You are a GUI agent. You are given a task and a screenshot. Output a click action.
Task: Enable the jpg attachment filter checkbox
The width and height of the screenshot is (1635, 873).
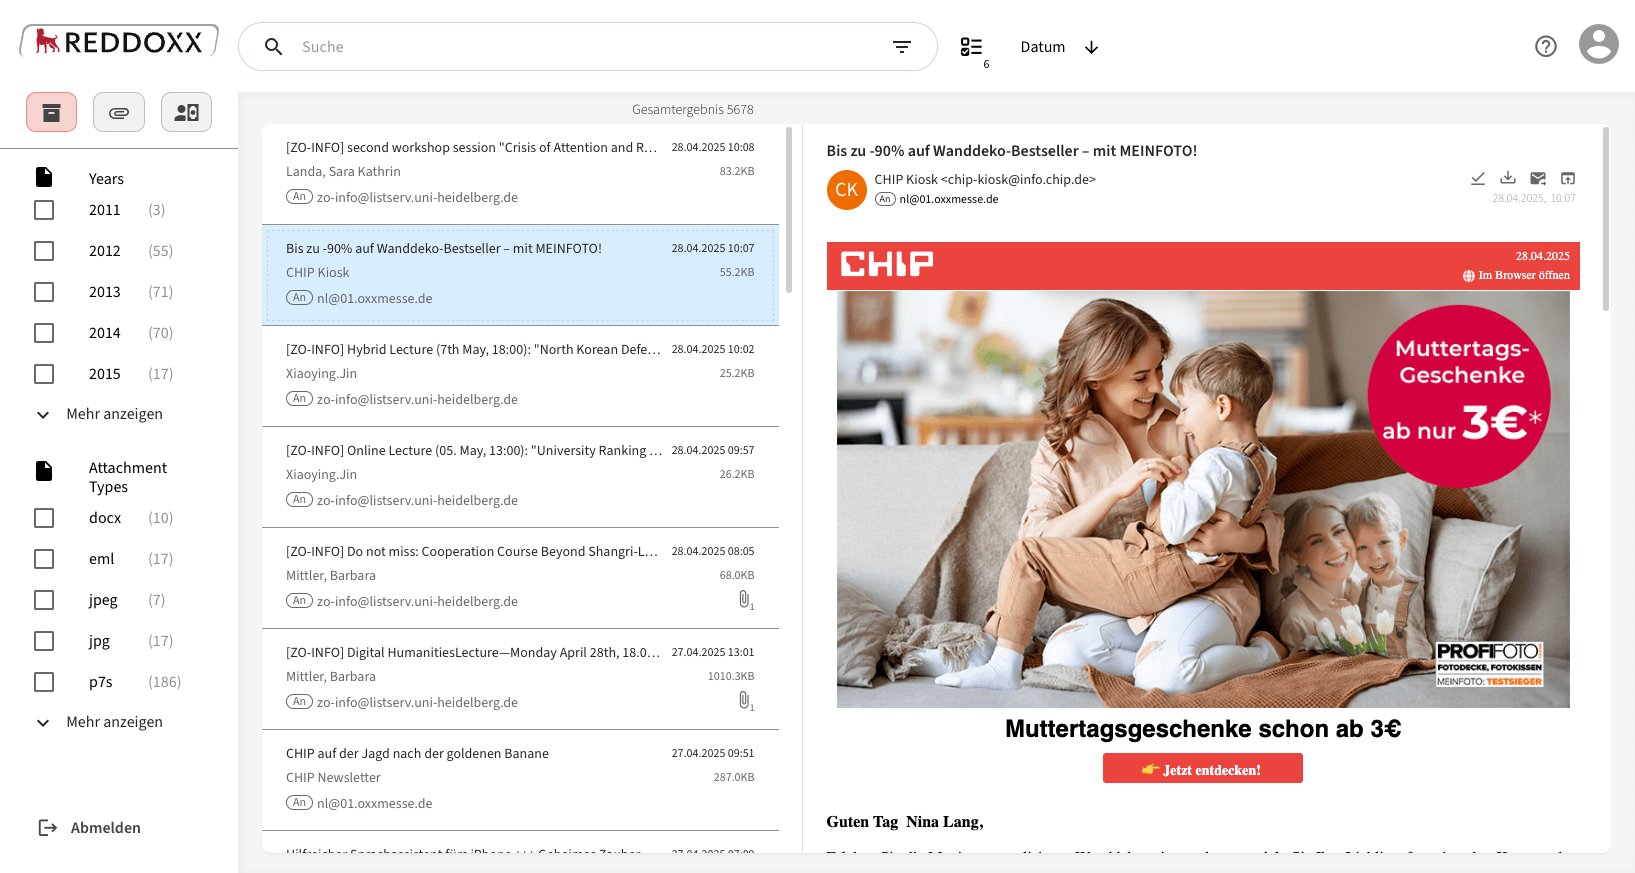click(x=44, y=641)
